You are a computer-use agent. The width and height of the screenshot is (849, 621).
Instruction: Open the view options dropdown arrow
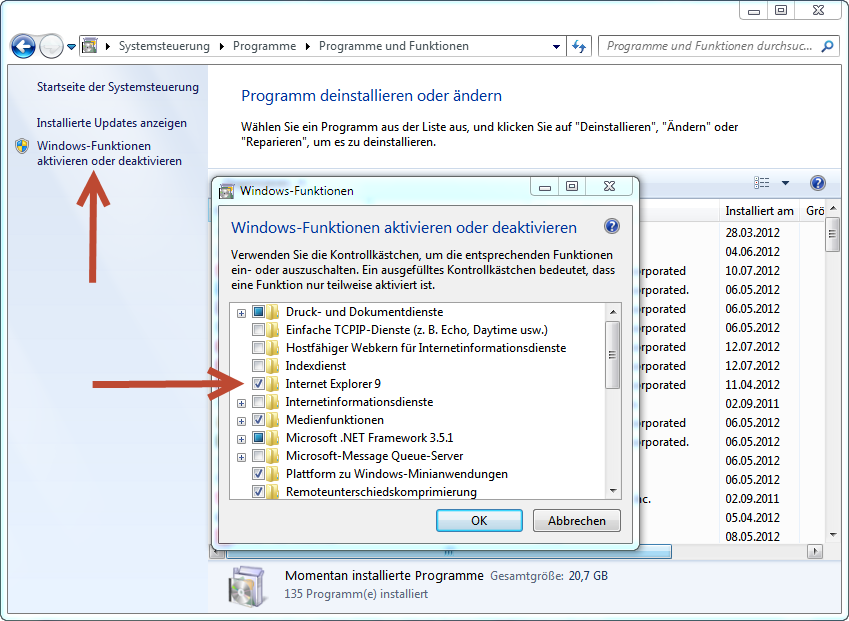click(x=785, y=183)
